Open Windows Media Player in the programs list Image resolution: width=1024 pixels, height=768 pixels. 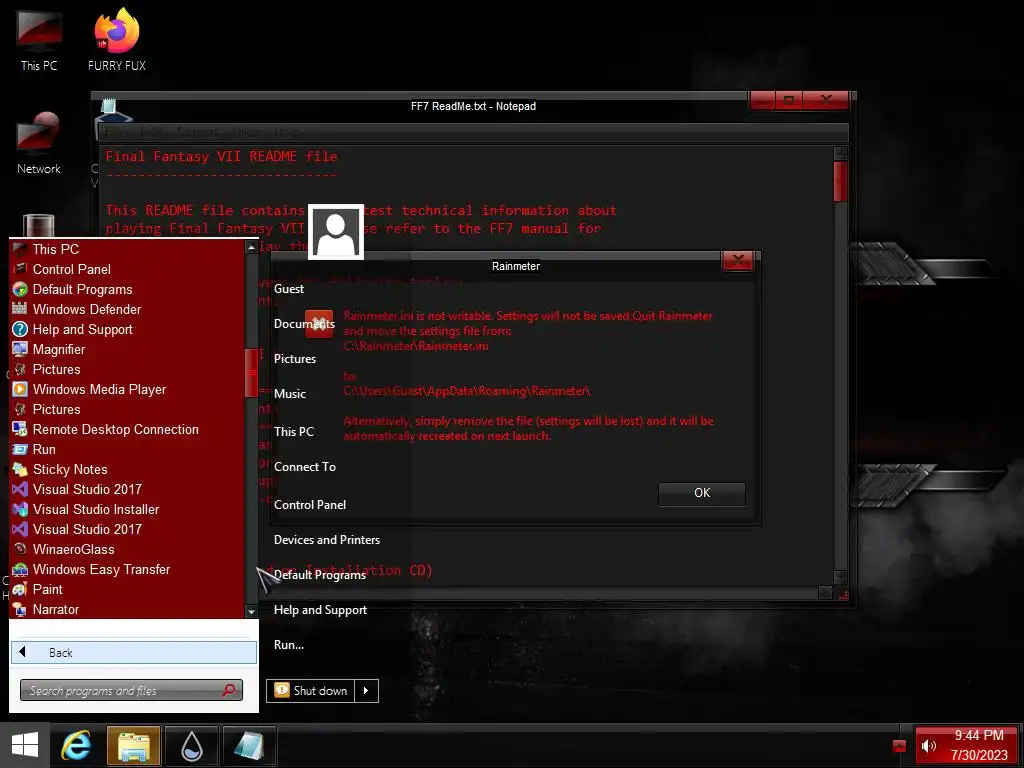pyautogui.click(x=99, y=389)
